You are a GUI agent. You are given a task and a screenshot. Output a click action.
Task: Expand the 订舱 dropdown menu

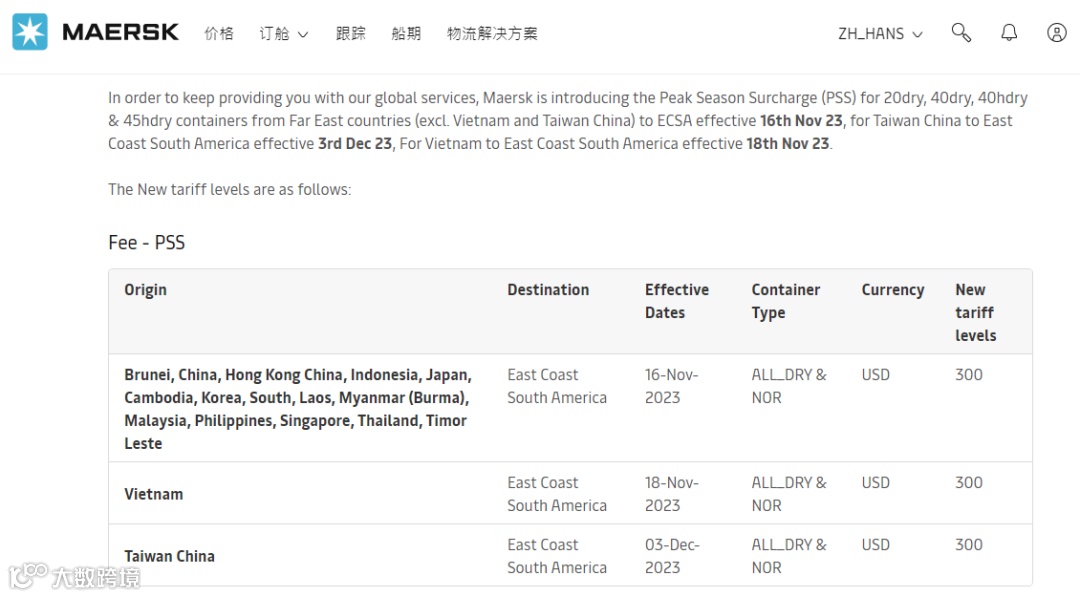[x=283, y=33]
